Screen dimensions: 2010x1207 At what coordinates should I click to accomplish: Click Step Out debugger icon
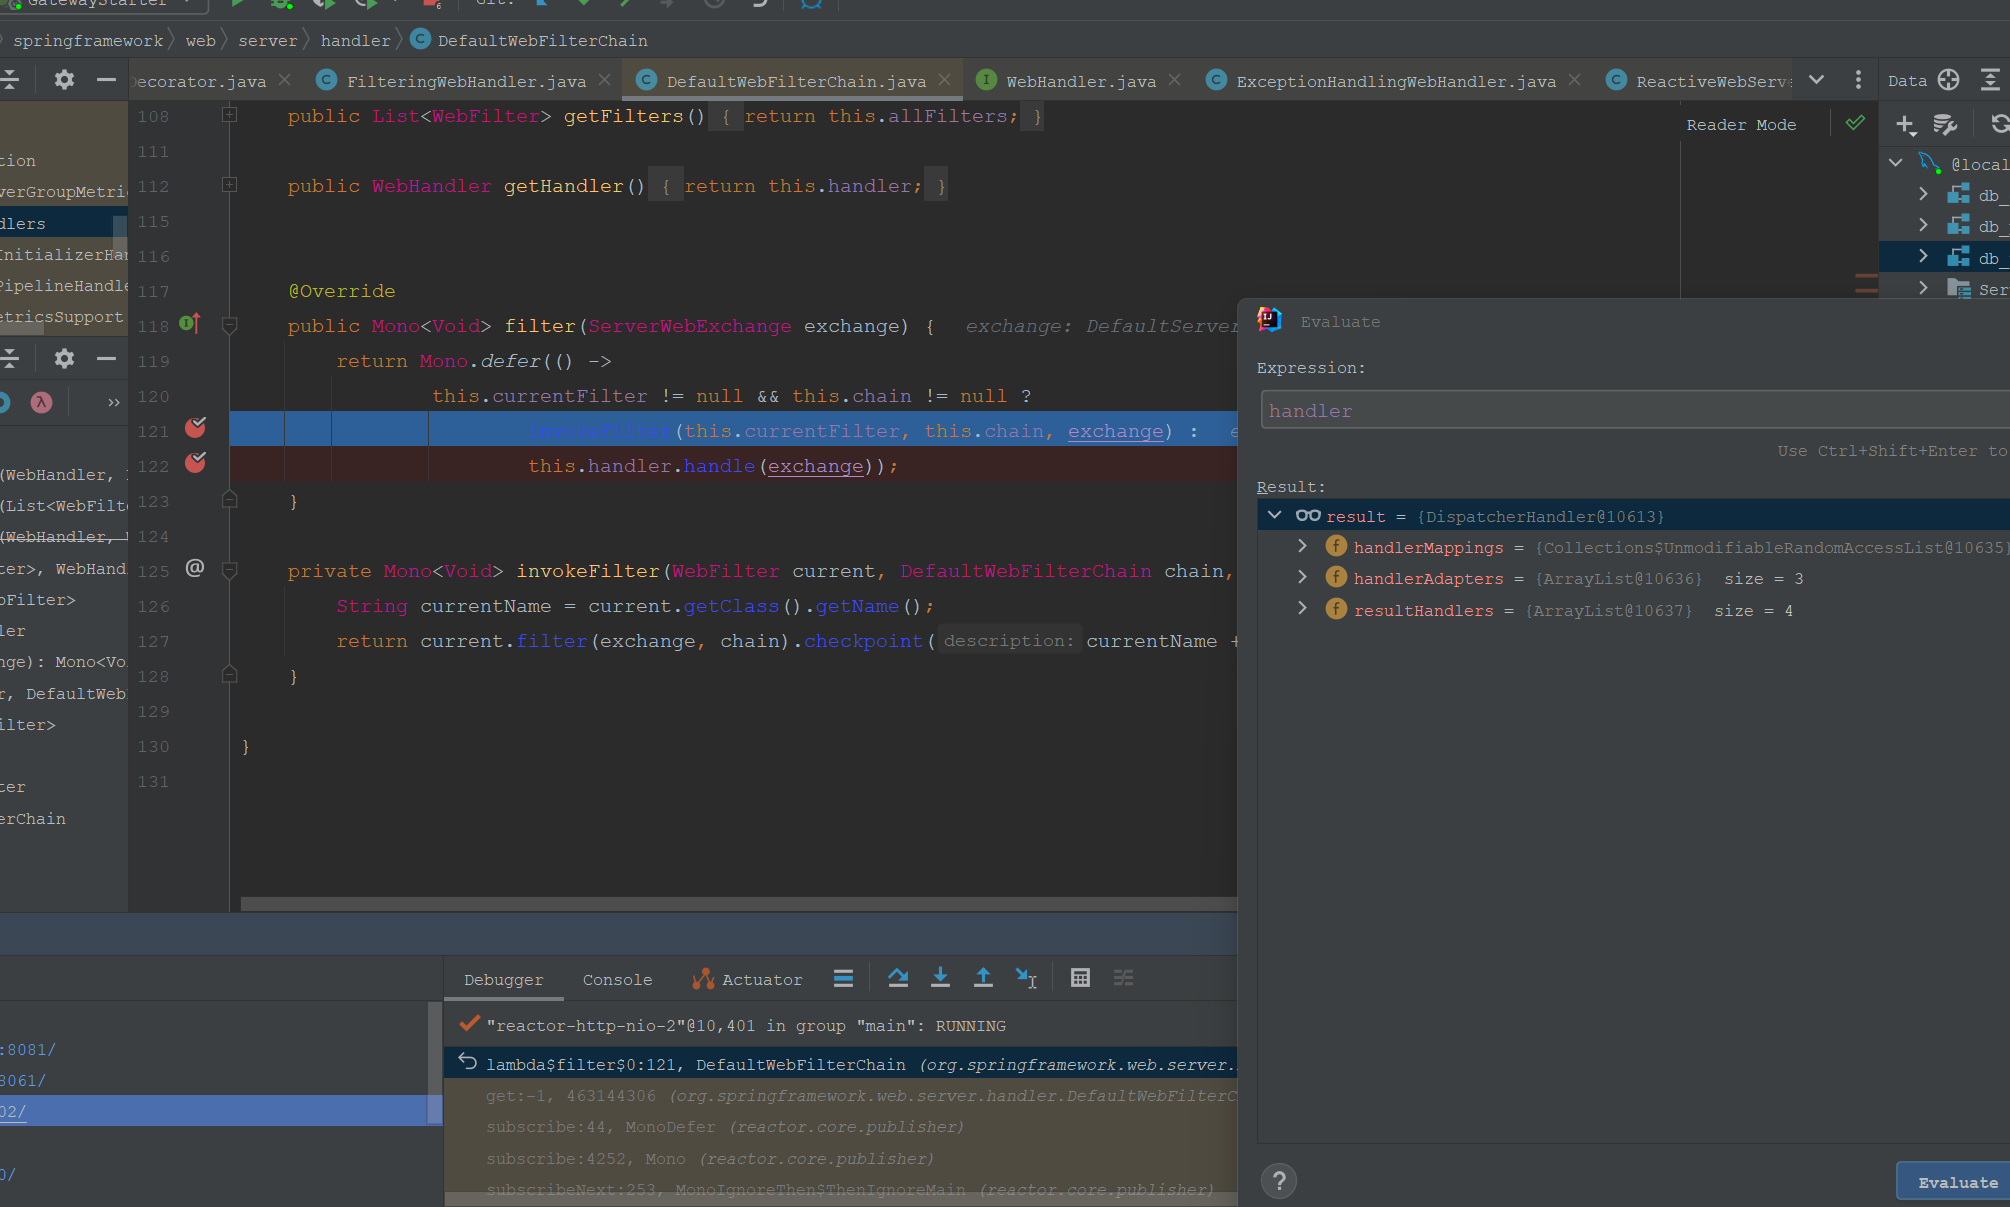tap(983, 978)
